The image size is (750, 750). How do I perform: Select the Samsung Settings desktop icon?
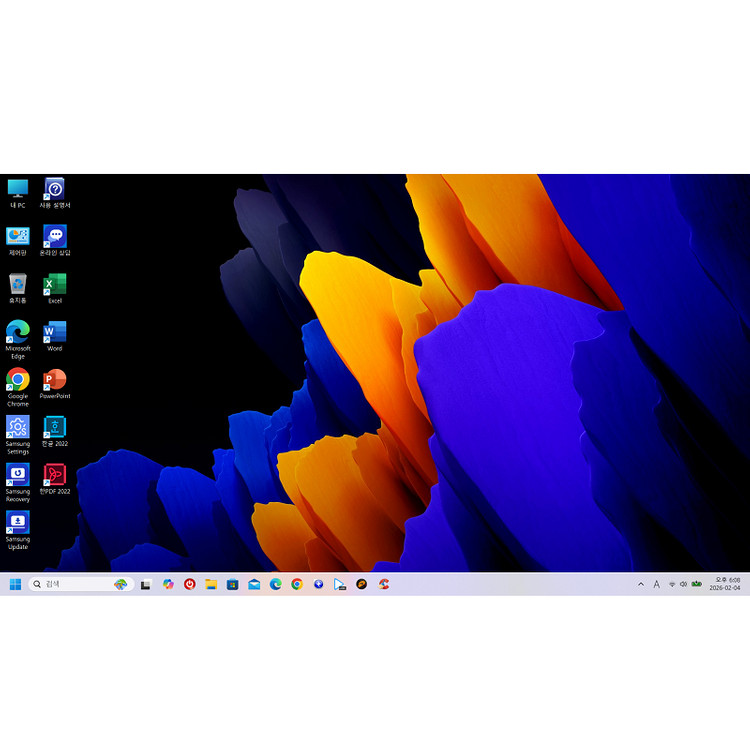18,428
